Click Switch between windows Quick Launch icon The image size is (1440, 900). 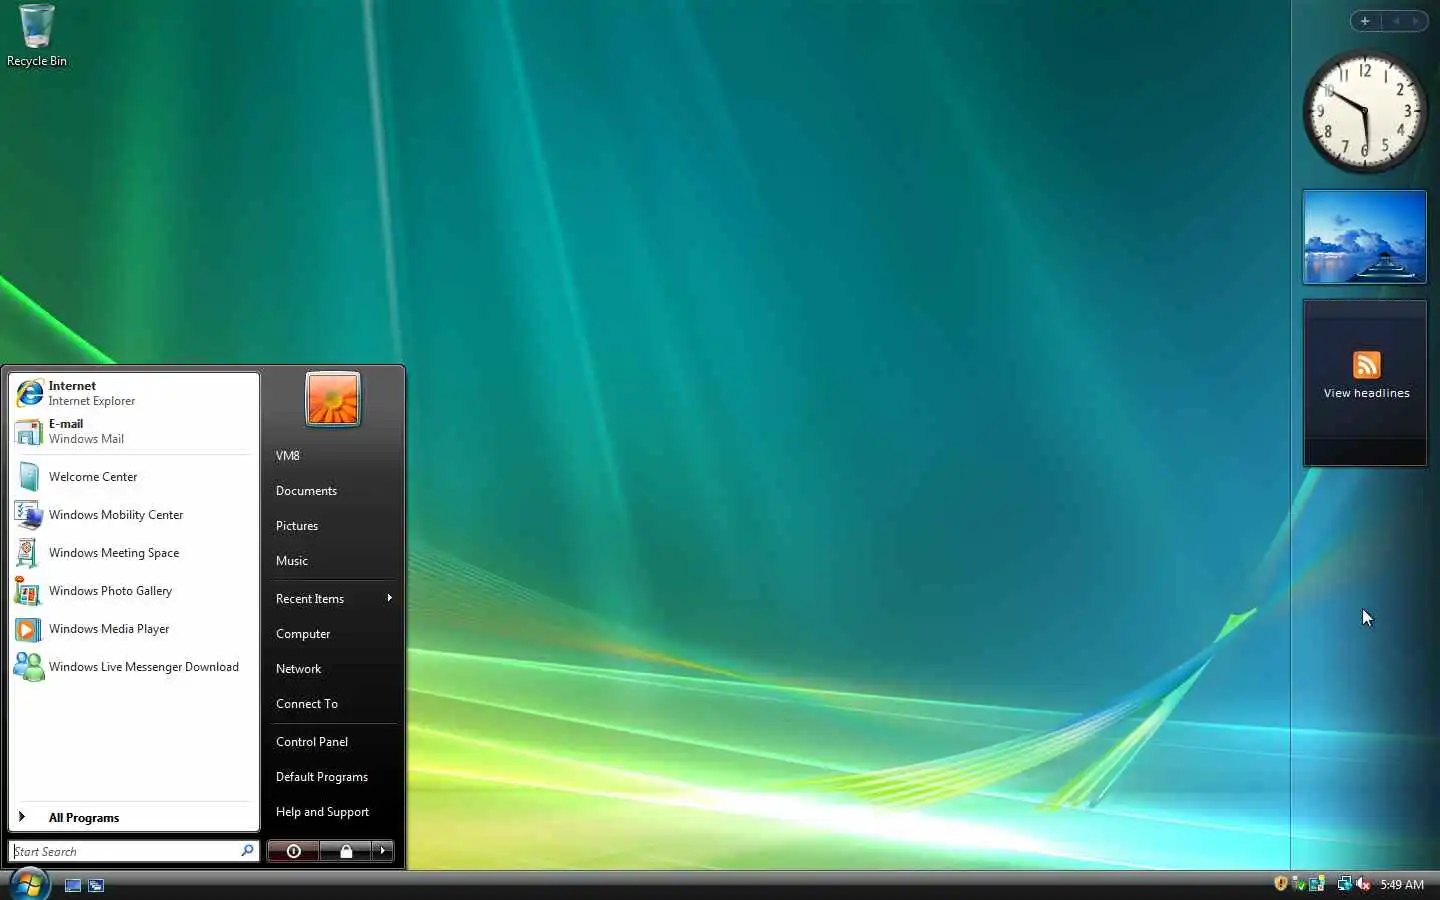point(96,885)
